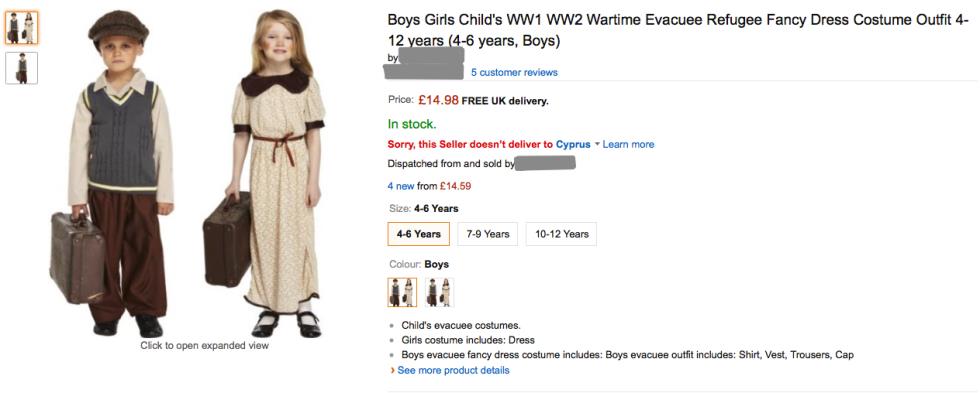The height and width of the screenshot is (393, 980).
Task: Click the small arrow next to Cyprus
Action: (x=597, y=144)
